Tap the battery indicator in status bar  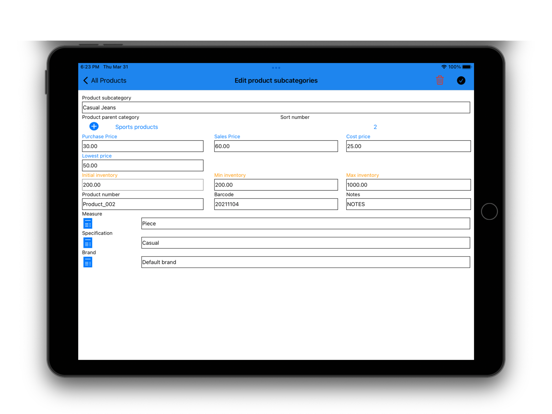point(467,67)
